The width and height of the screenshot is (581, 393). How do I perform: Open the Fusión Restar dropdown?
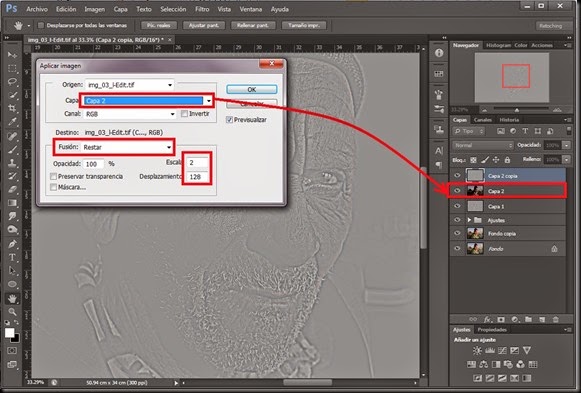(x=128, y=147)
